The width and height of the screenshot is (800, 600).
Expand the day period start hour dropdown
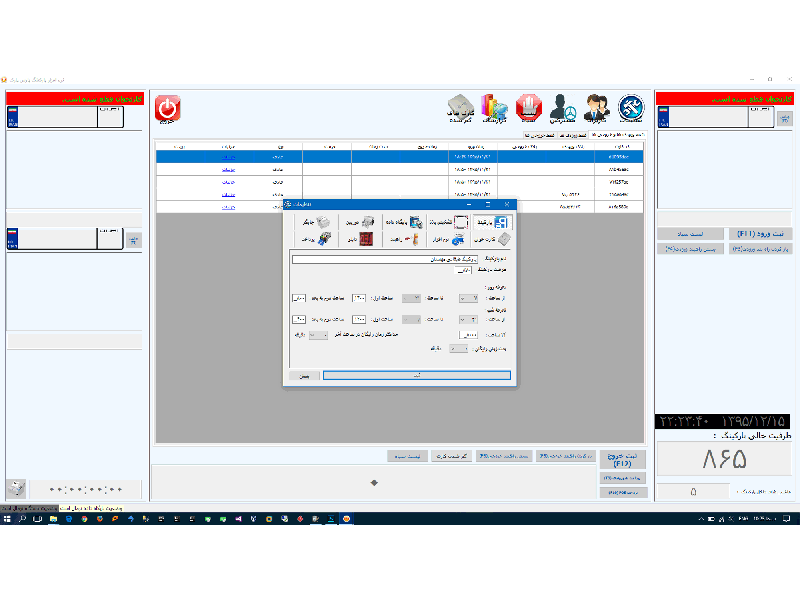coord(467,298)
